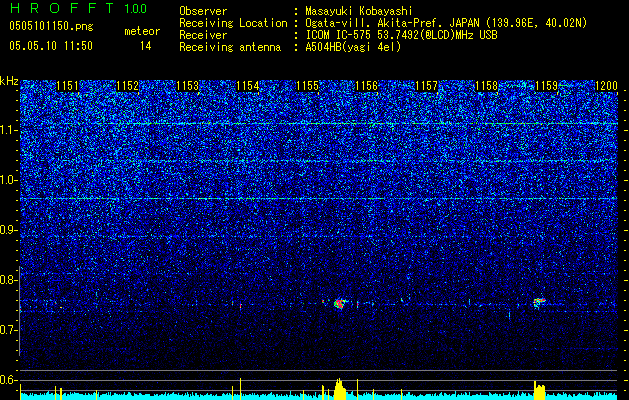Click the yellow amplitude peak near 1159
The image size is (629, 400).
540,389
